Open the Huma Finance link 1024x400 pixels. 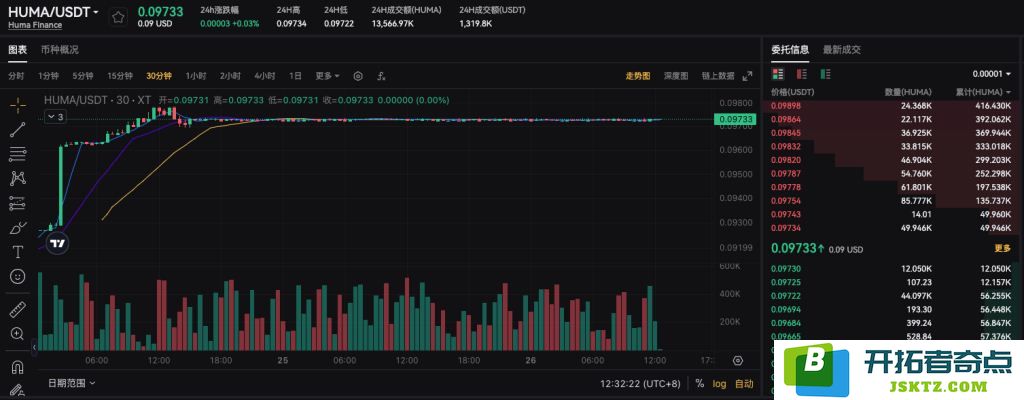click(x=35, y=25)
